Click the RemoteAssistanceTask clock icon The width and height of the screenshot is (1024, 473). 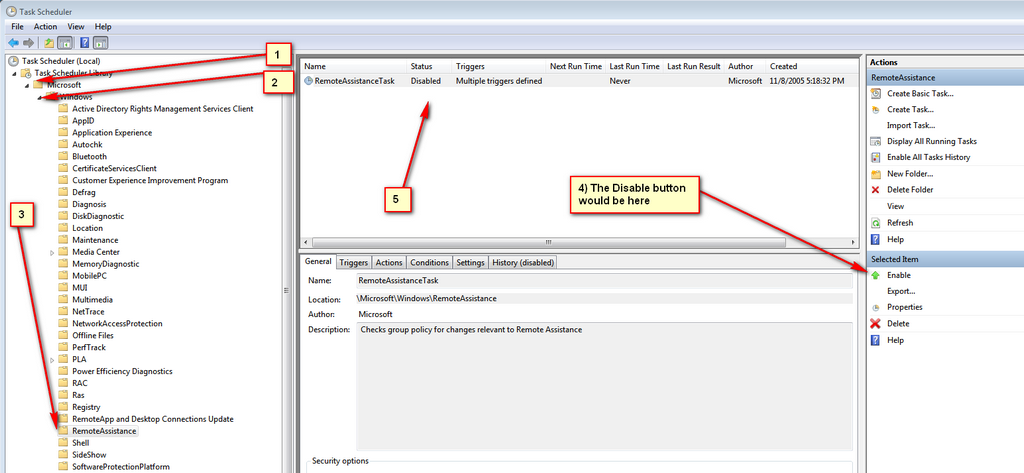(x=309, y=81)
